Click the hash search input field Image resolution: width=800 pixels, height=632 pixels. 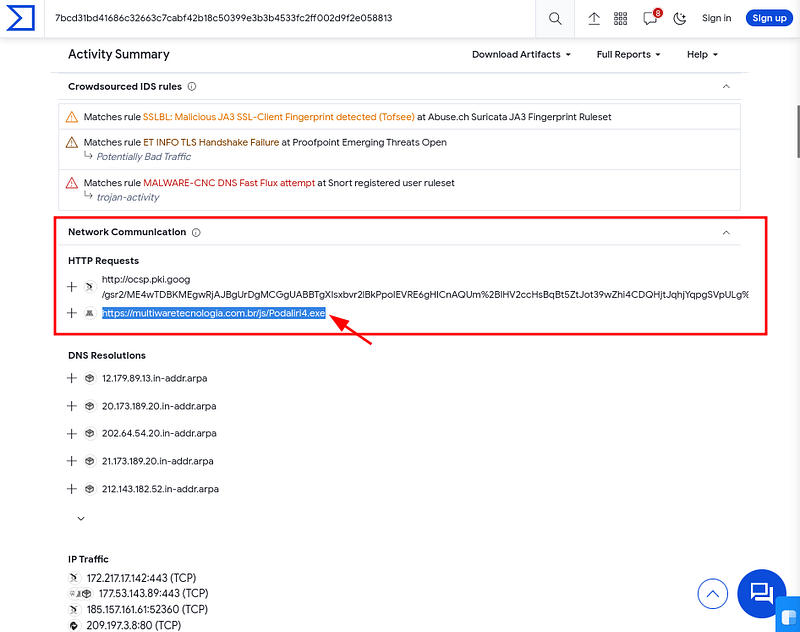pos(290,18)
